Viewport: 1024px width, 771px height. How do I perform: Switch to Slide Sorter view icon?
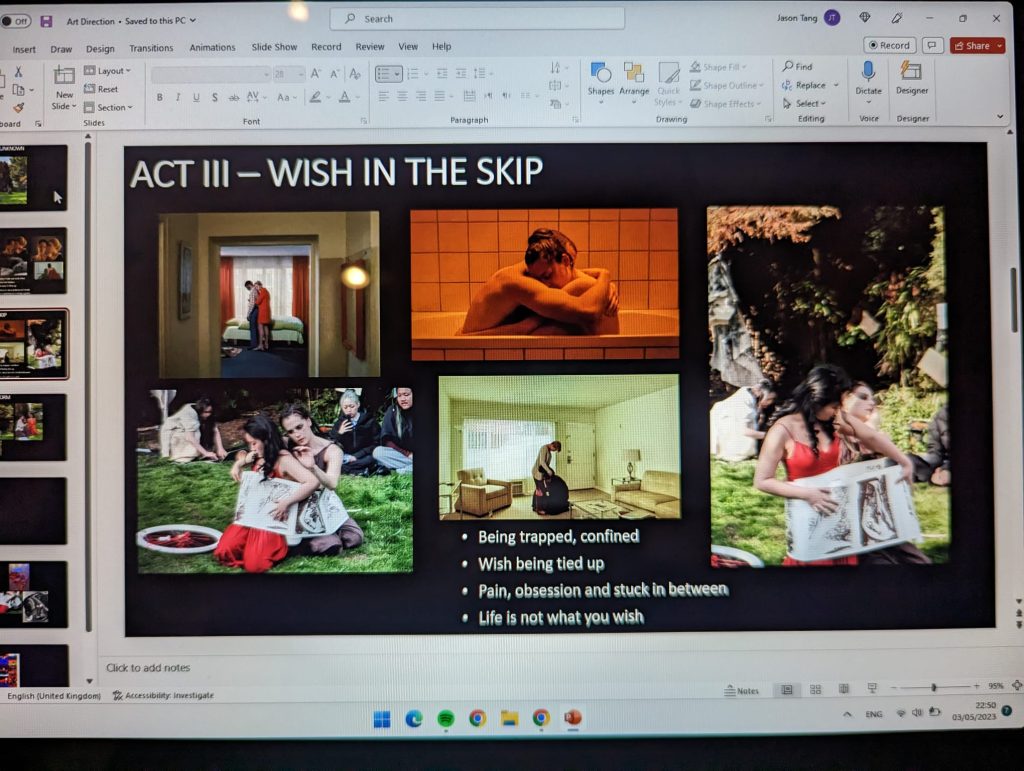pyautogui.click(x=815, y=689)
